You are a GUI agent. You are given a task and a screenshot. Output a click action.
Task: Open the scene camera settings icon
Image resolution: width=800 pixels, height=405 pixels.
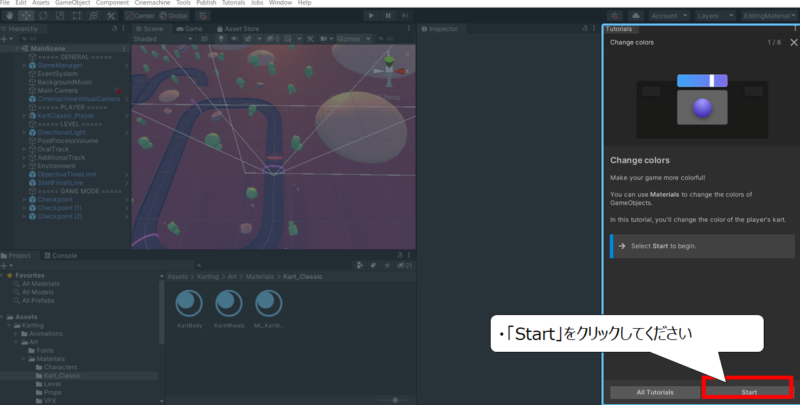click(323, 39)
